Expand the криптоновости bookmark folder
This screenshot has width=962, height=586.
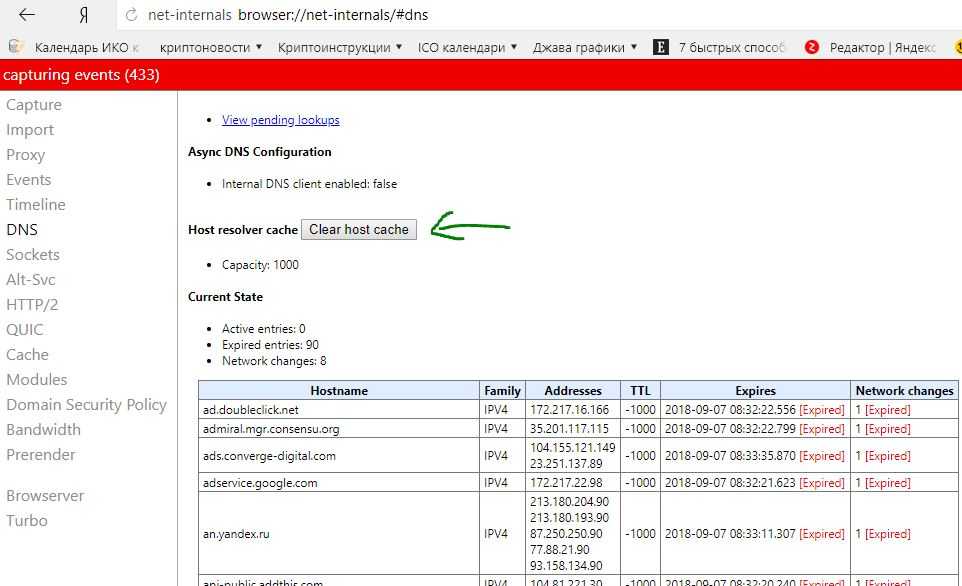pyautogui.click(x=211, y=47)
